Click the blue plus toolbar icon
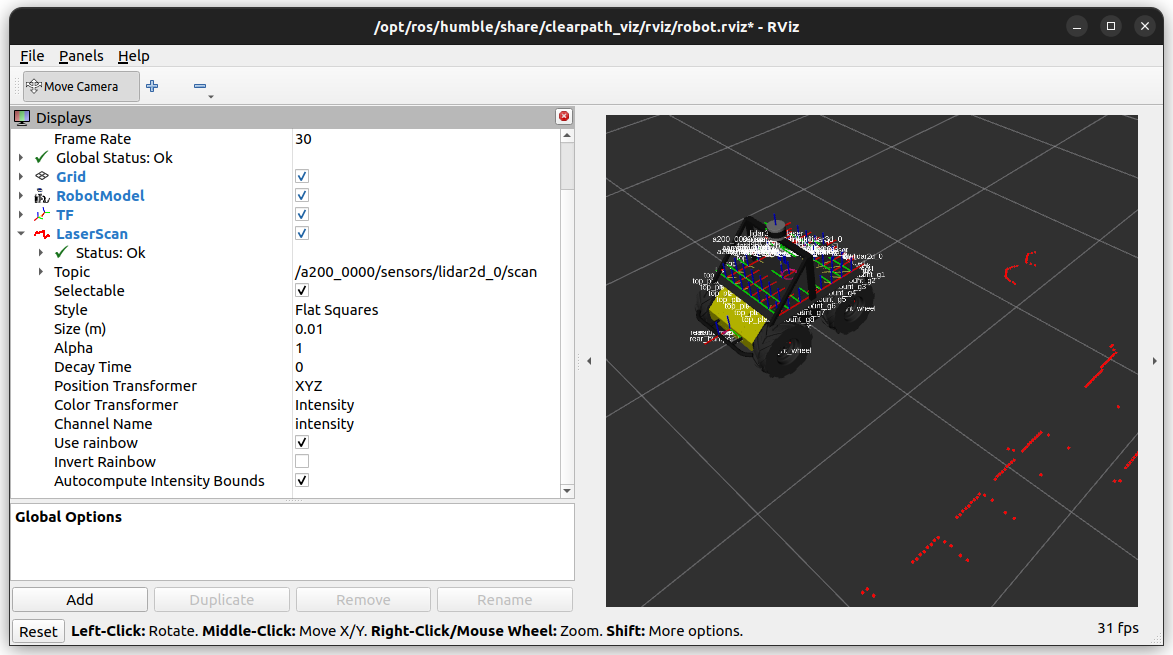Image resolution: width=1173 pixels, height=655 pixels. click(152, 87)
